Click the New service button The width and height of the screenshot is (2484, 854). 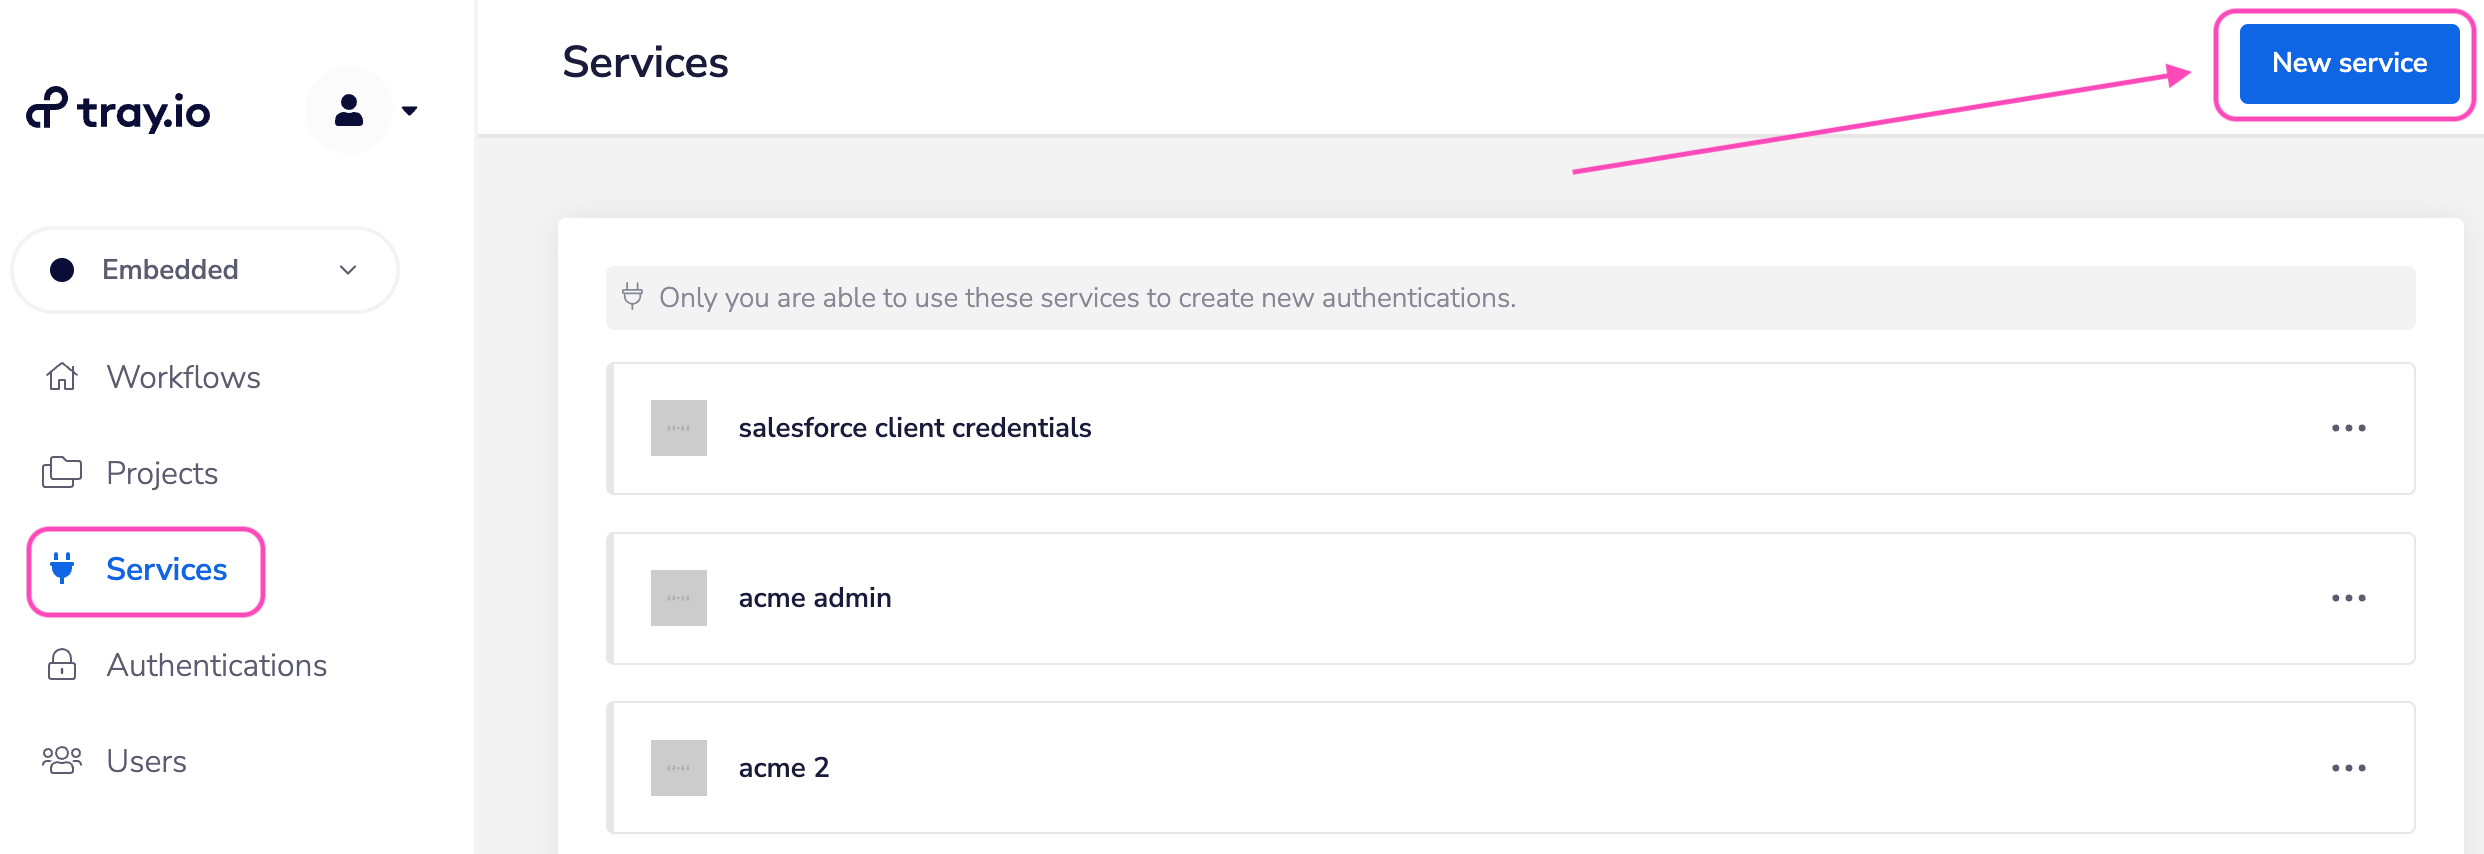pyautogui.click(x=2349, y=63)
